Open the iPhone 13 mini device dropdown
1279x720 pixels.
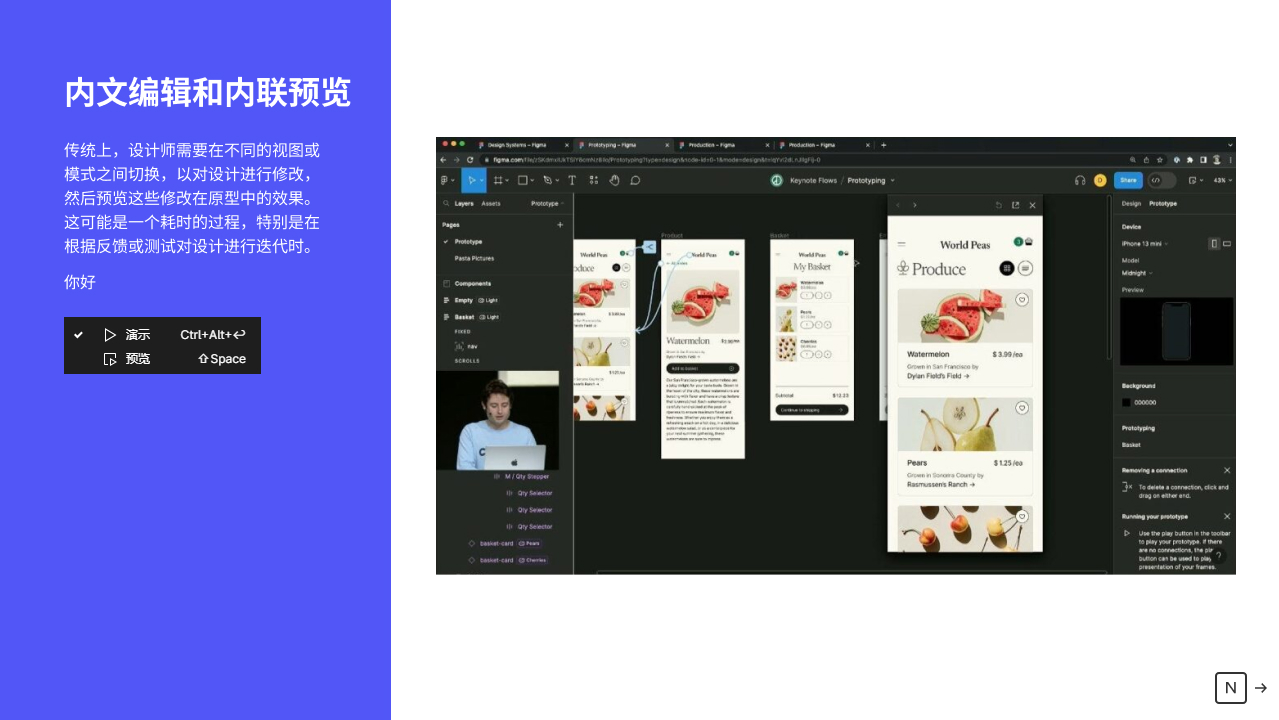point(1146,243)
